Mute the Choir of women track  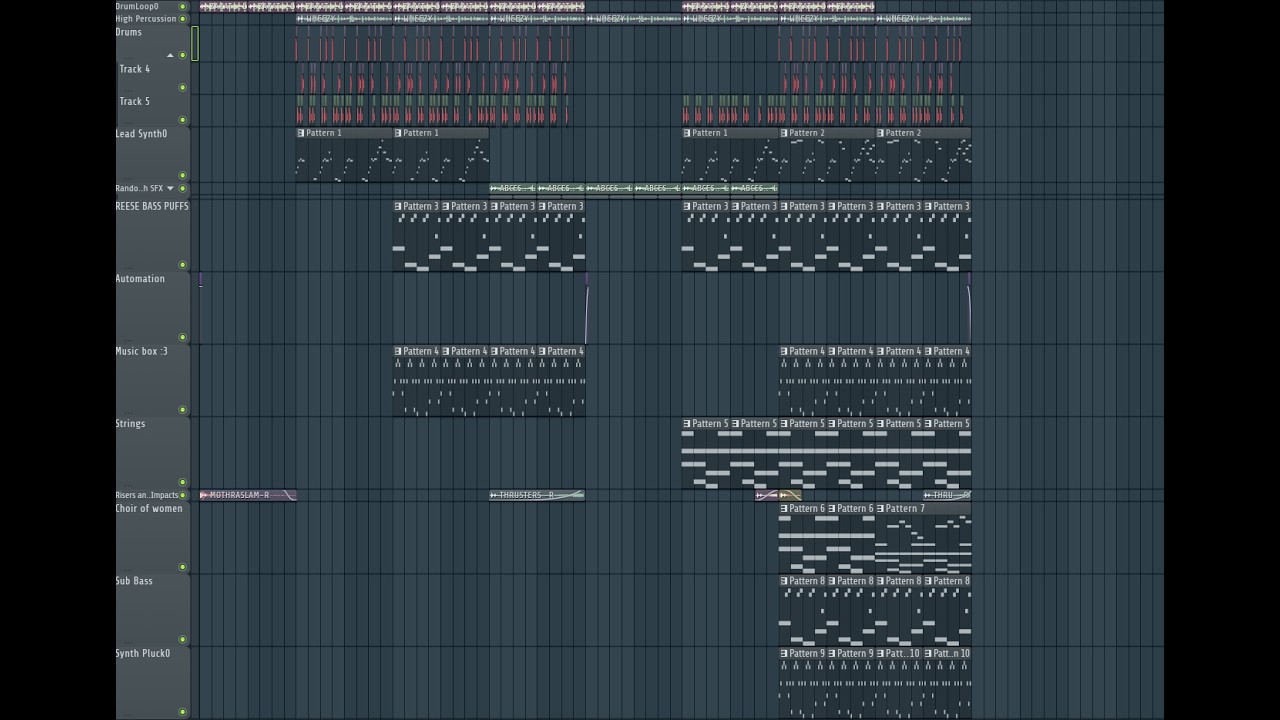coord(183,567)
